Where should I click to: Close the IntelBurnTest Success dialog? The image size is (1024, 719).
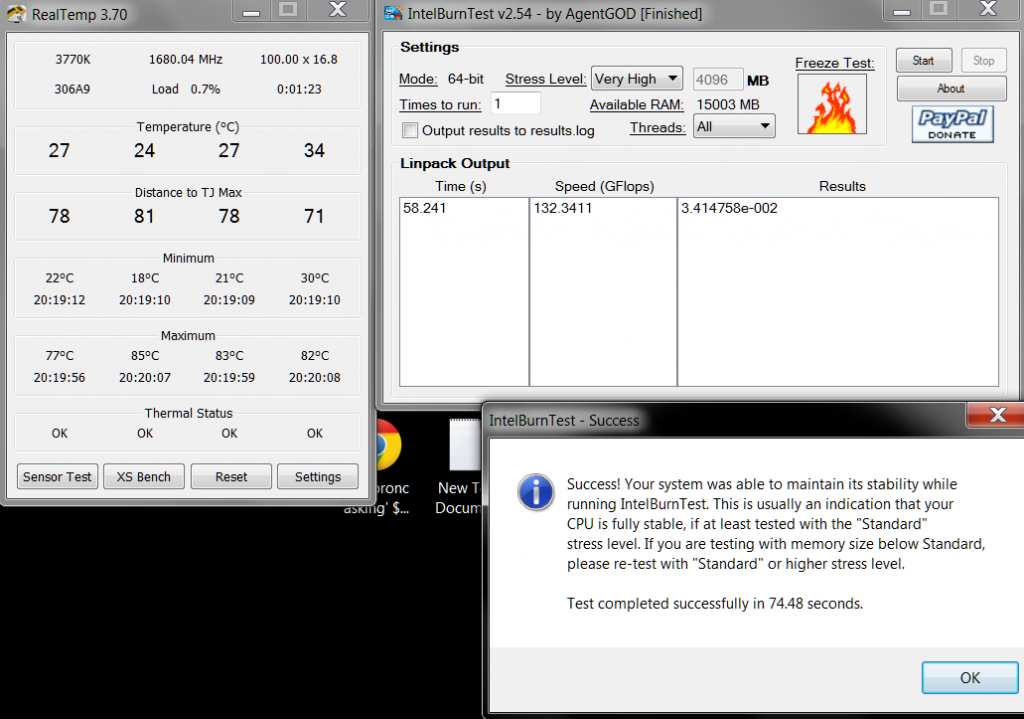(x=997, y=415)
